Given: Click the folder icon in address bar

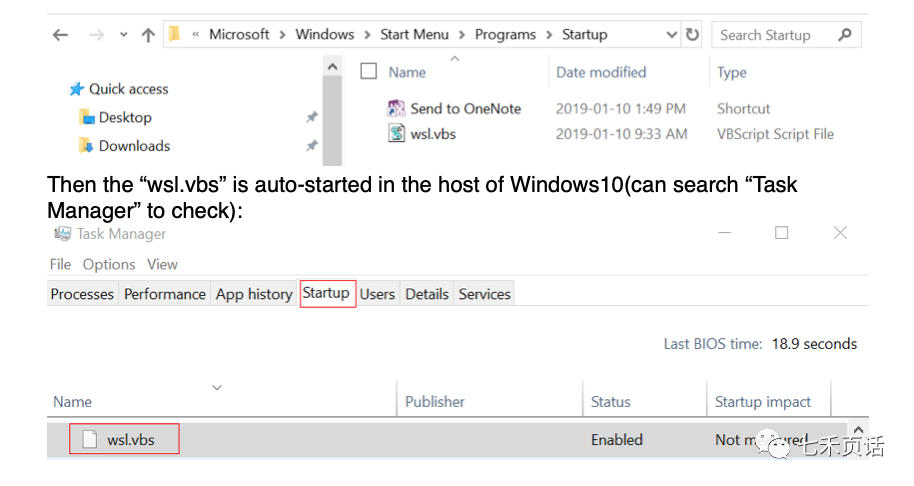Looking at the screenshot, I should 174,34.
